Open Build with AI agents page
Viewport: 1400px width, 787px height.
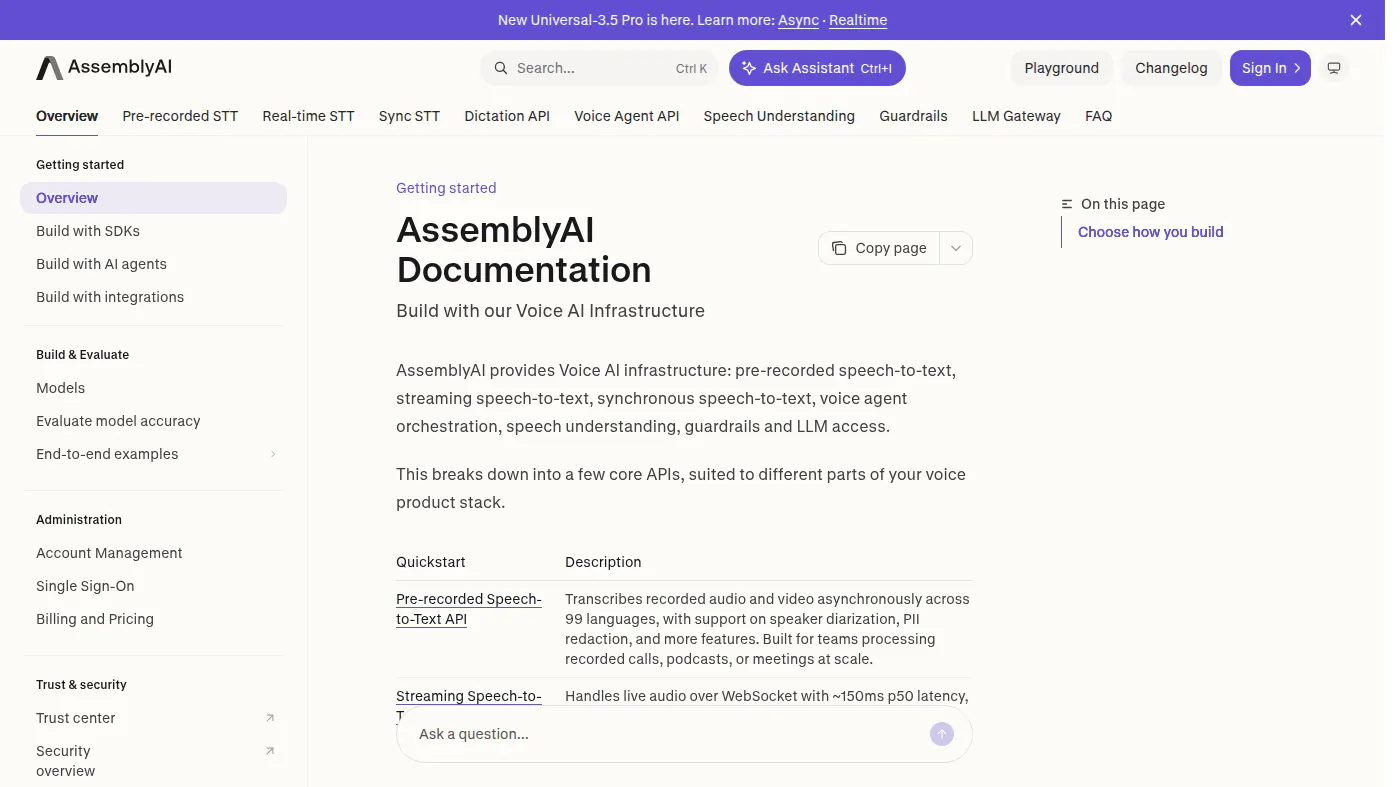point(153,264)
